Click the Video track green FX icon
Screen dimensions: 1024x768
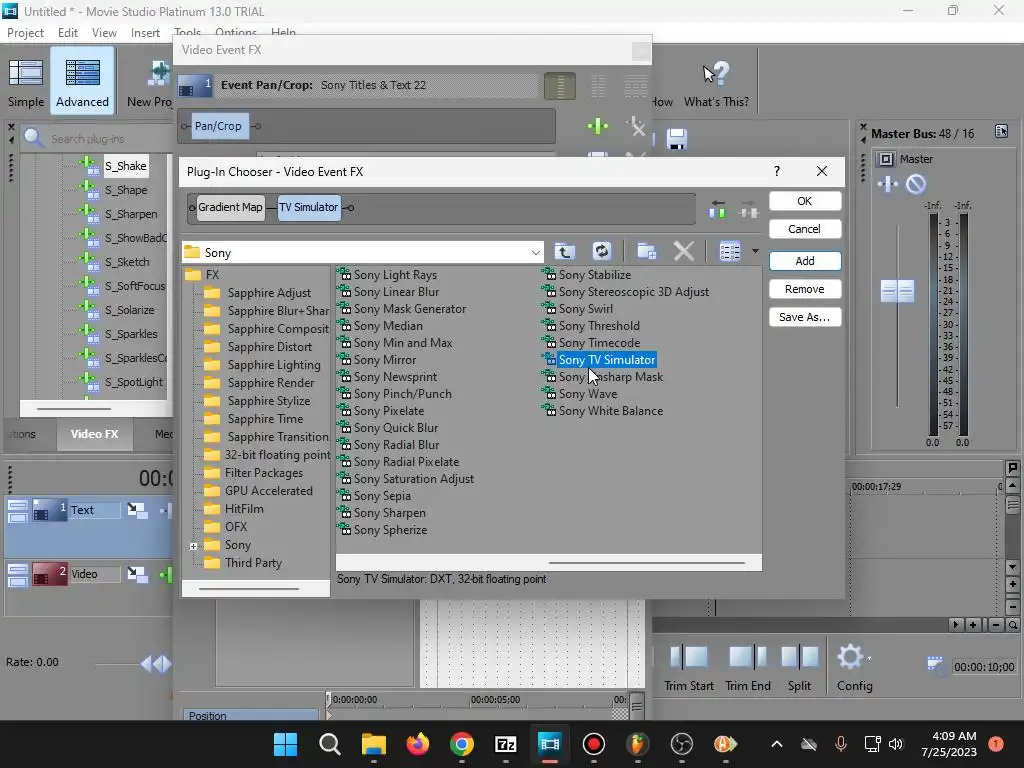coord(167,574)
